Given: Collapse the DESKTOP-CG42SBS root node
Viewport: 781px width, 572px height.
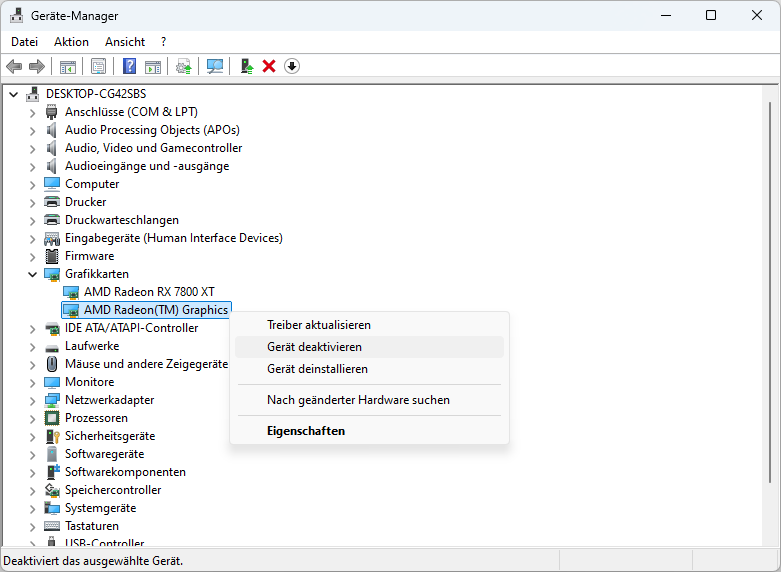Looking at the screenshot, I should coord(14,94).
